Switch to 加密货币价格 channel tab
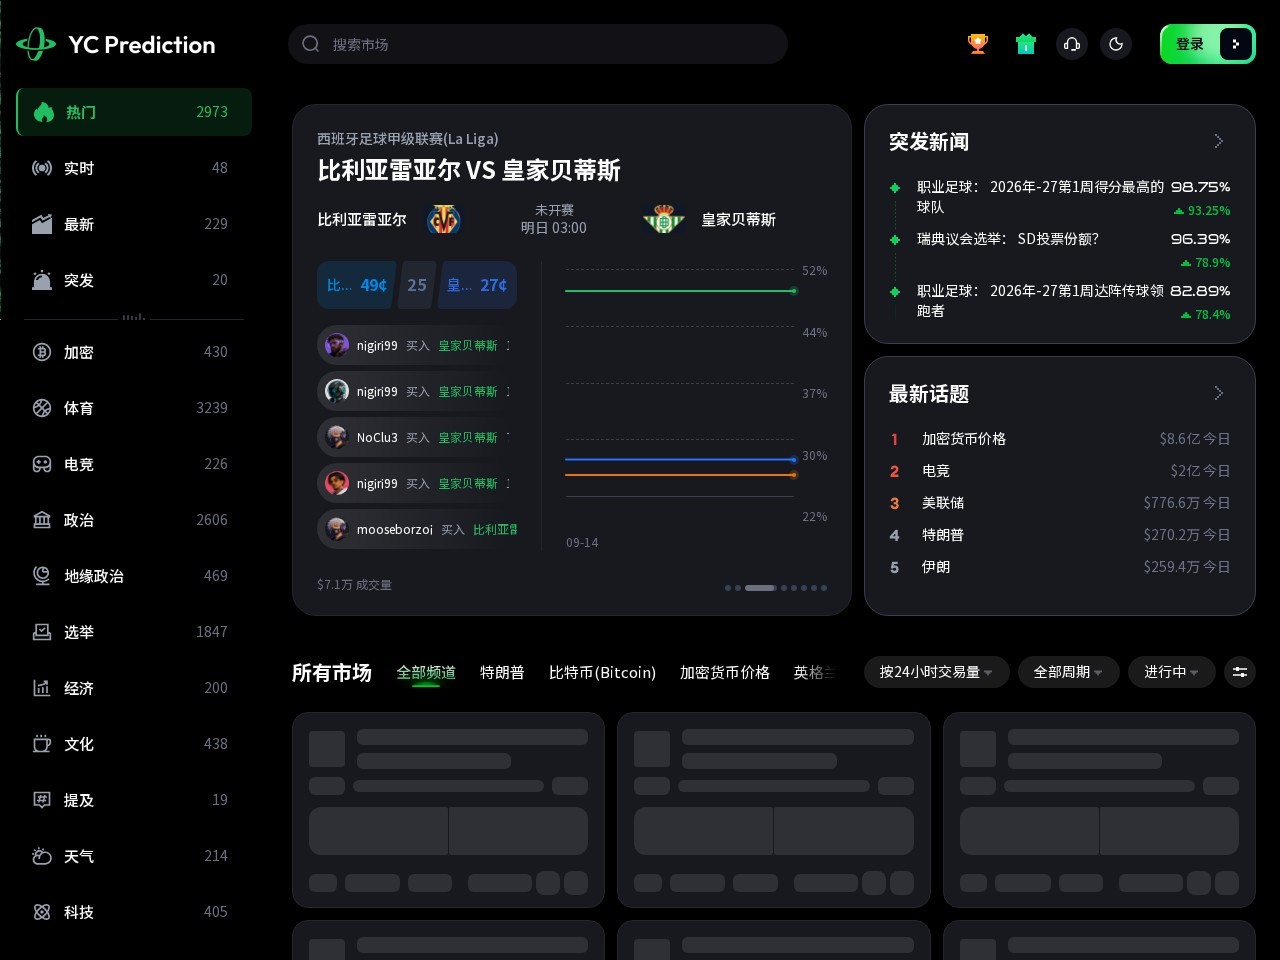Image resolution: width=1280 pixels, height=960 pixels. coord(725,672)
